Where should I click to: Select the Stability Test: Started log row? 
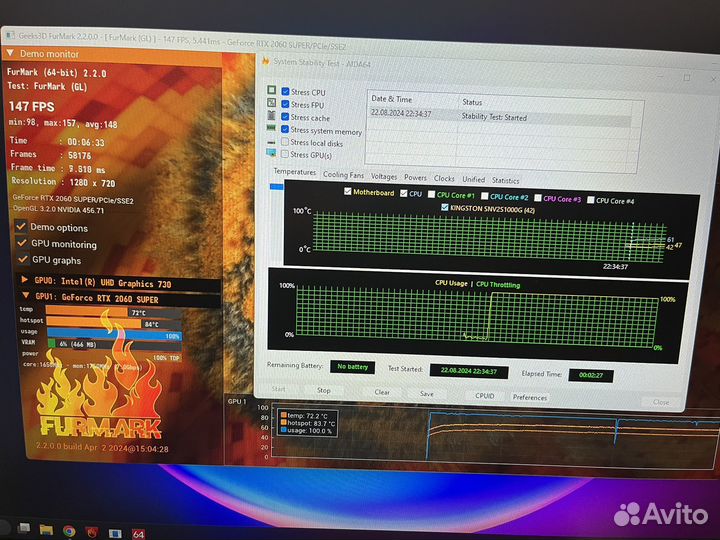pyautogui.click(x=501, y=116)
